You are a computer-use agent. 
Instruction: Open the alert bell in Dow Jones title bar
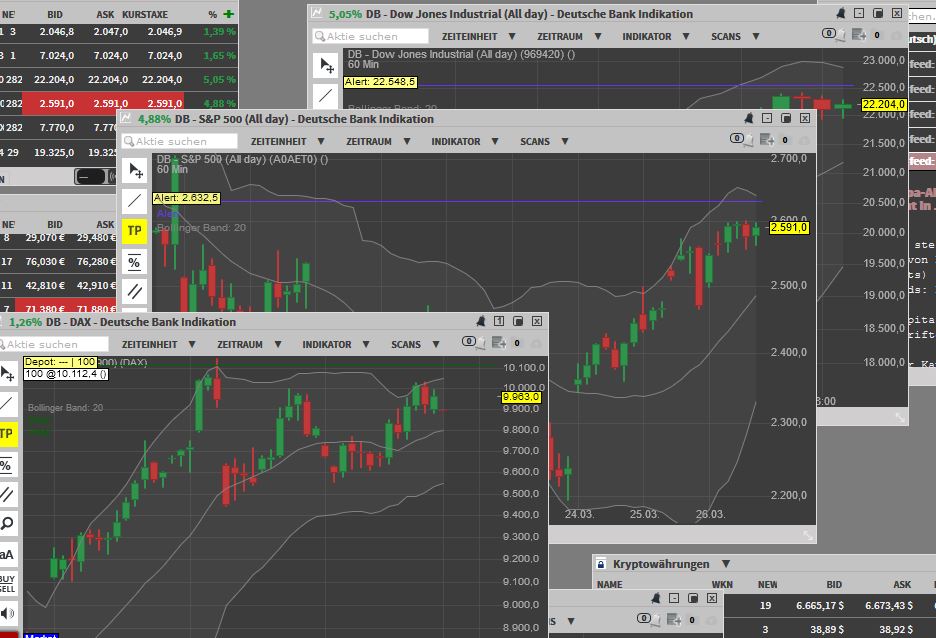840,13
